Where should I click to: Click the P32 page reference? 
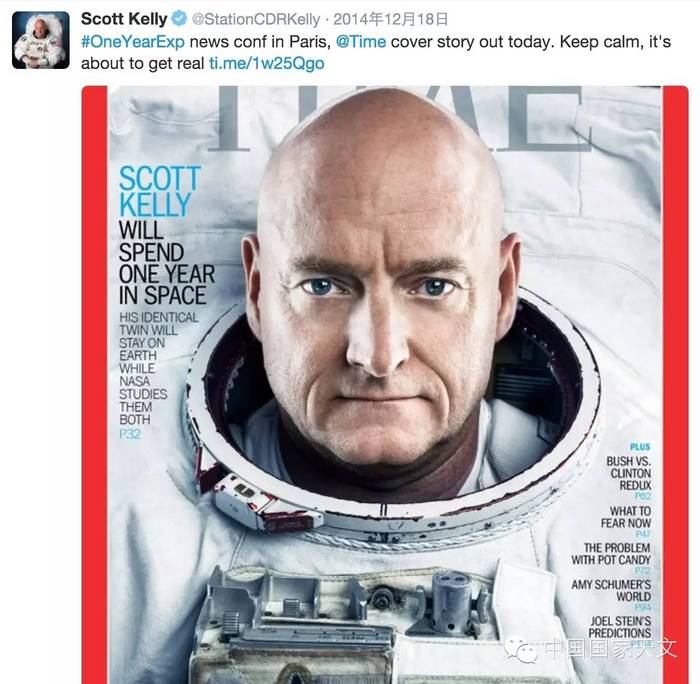pyautogui.click(x=130, y=434)
